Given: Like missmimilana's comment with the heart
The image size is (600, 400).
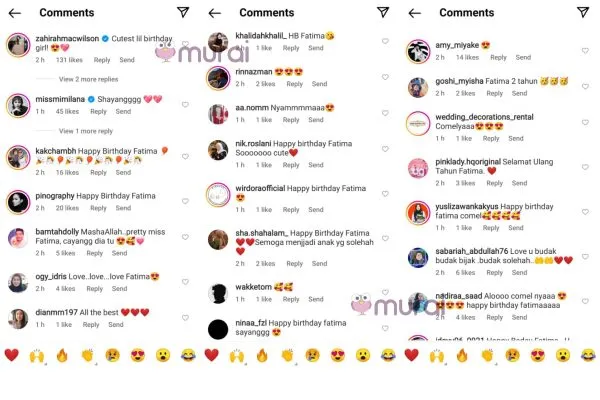Looking at the screenshot, I should [185, 104].
